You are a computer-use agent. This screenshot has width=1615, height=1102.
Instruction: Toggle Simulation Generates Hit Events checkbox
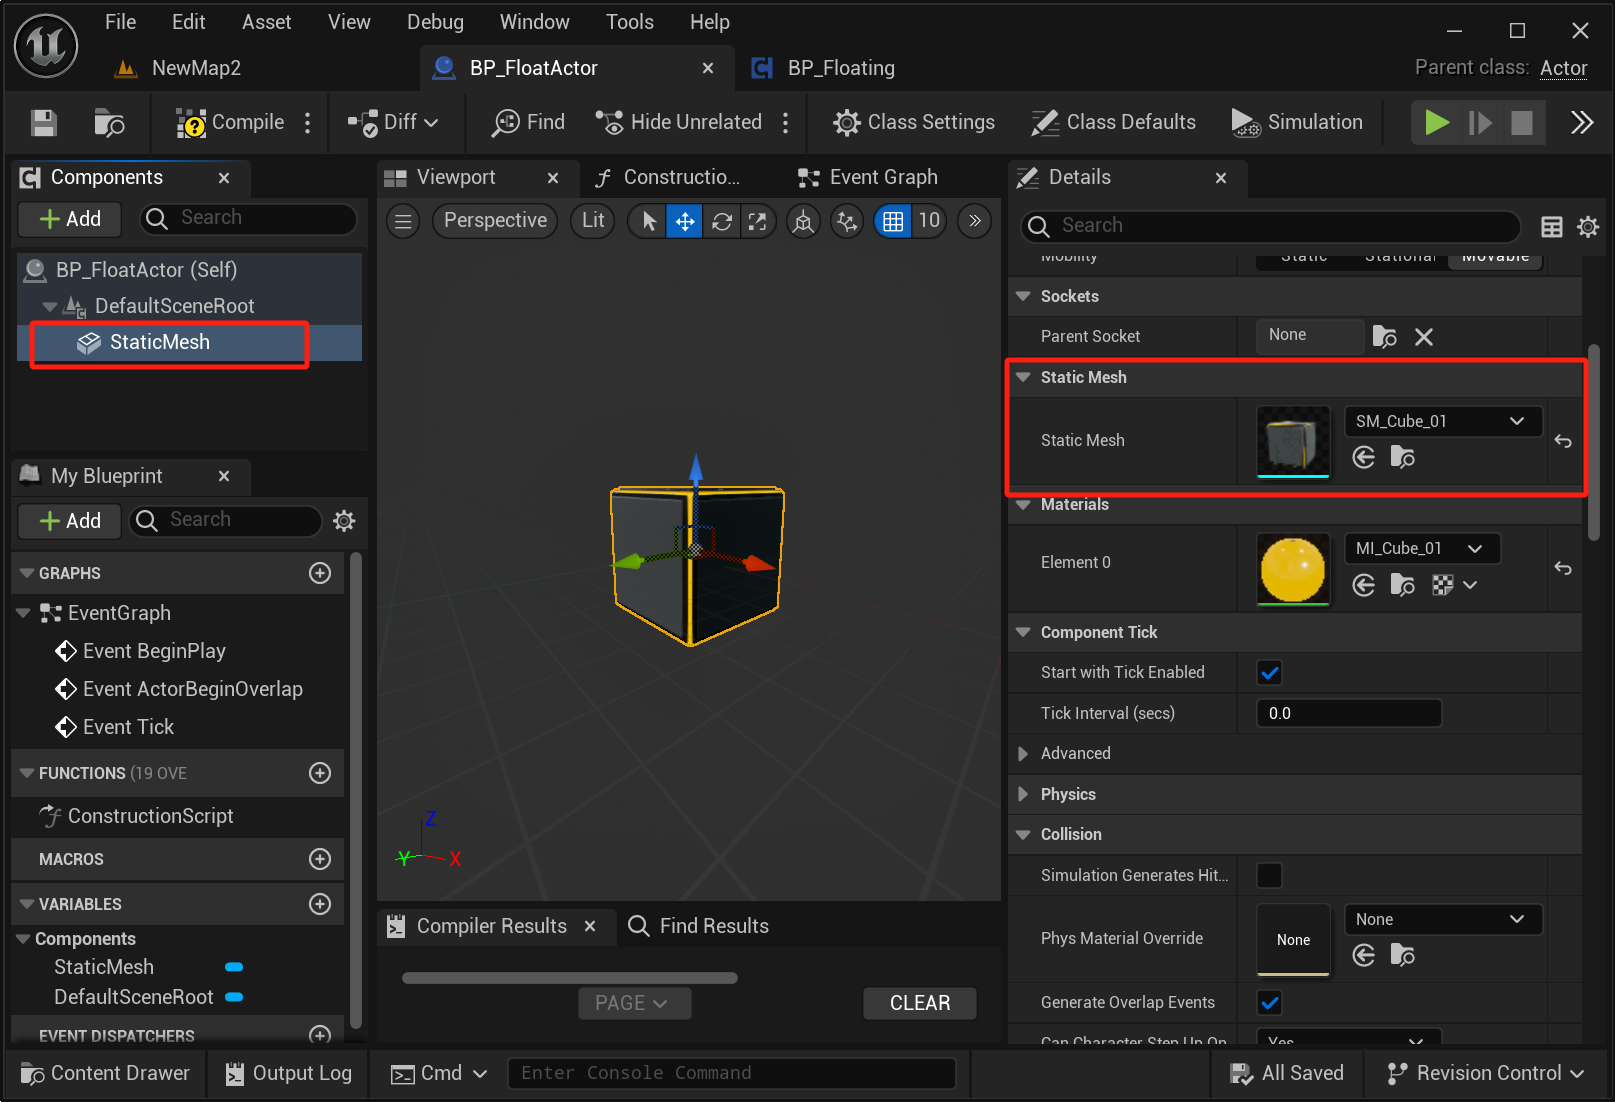tap(1269, 876)
